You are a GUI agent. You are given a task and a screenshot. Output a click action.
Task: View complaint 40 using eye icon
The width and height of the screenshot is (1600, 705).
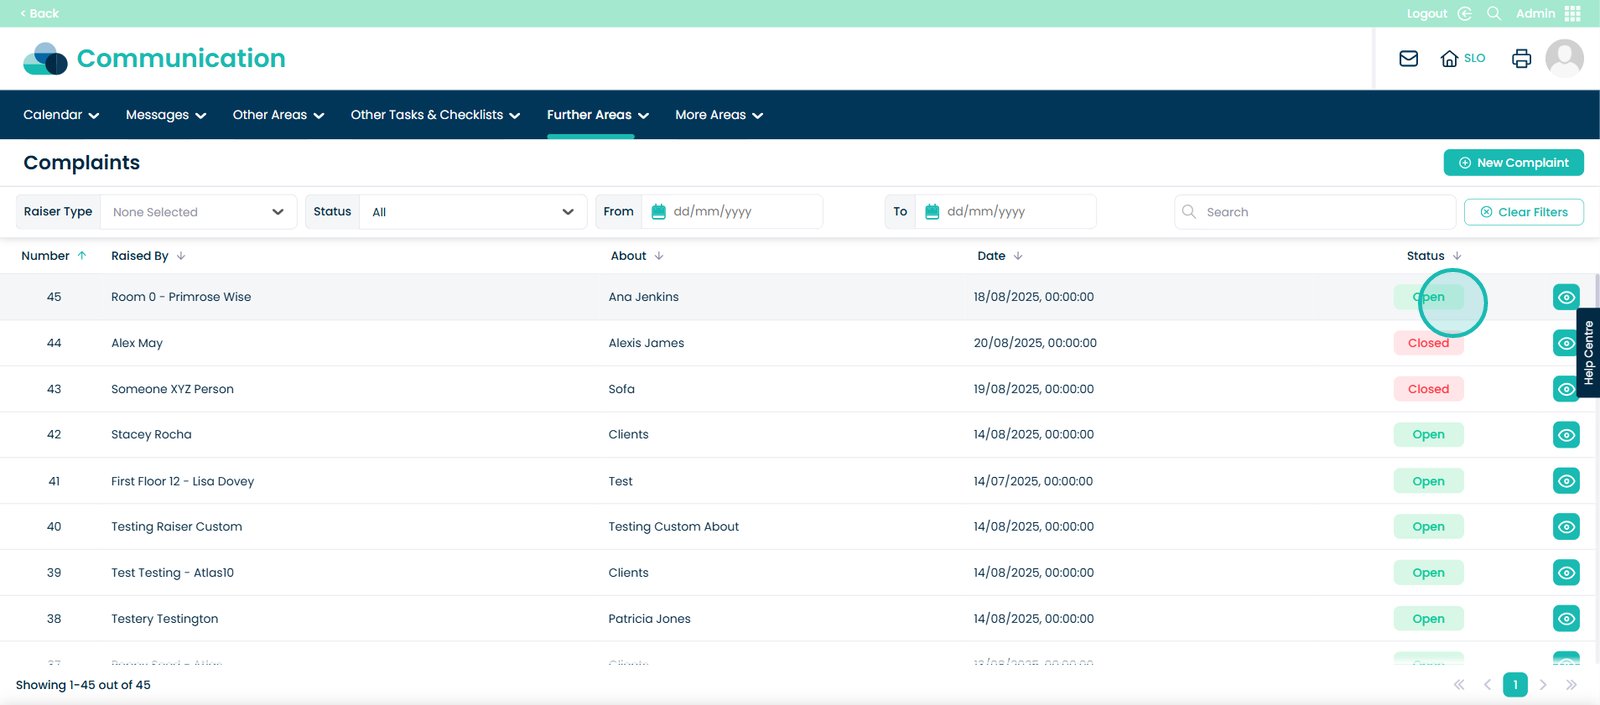1566,527
